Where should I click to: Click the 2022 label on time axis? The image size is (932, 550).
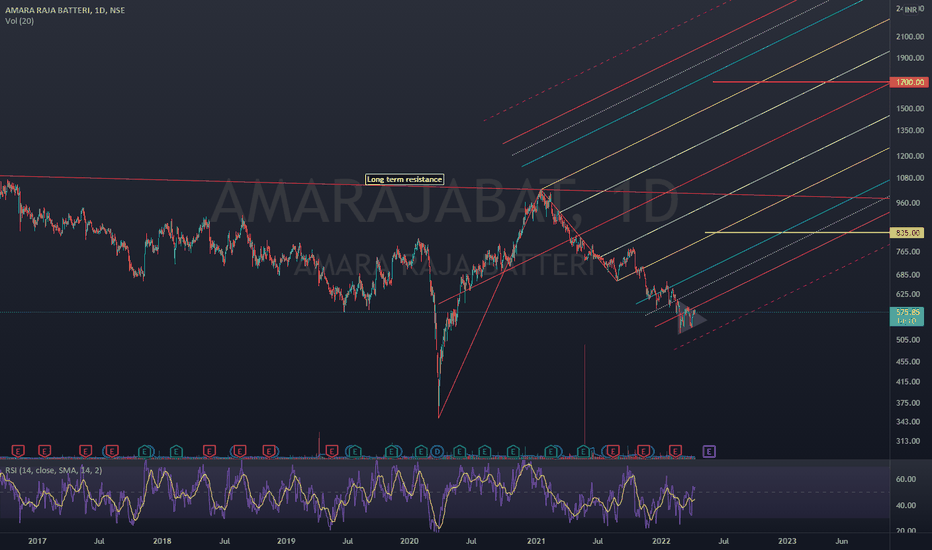tap(661, 541)
